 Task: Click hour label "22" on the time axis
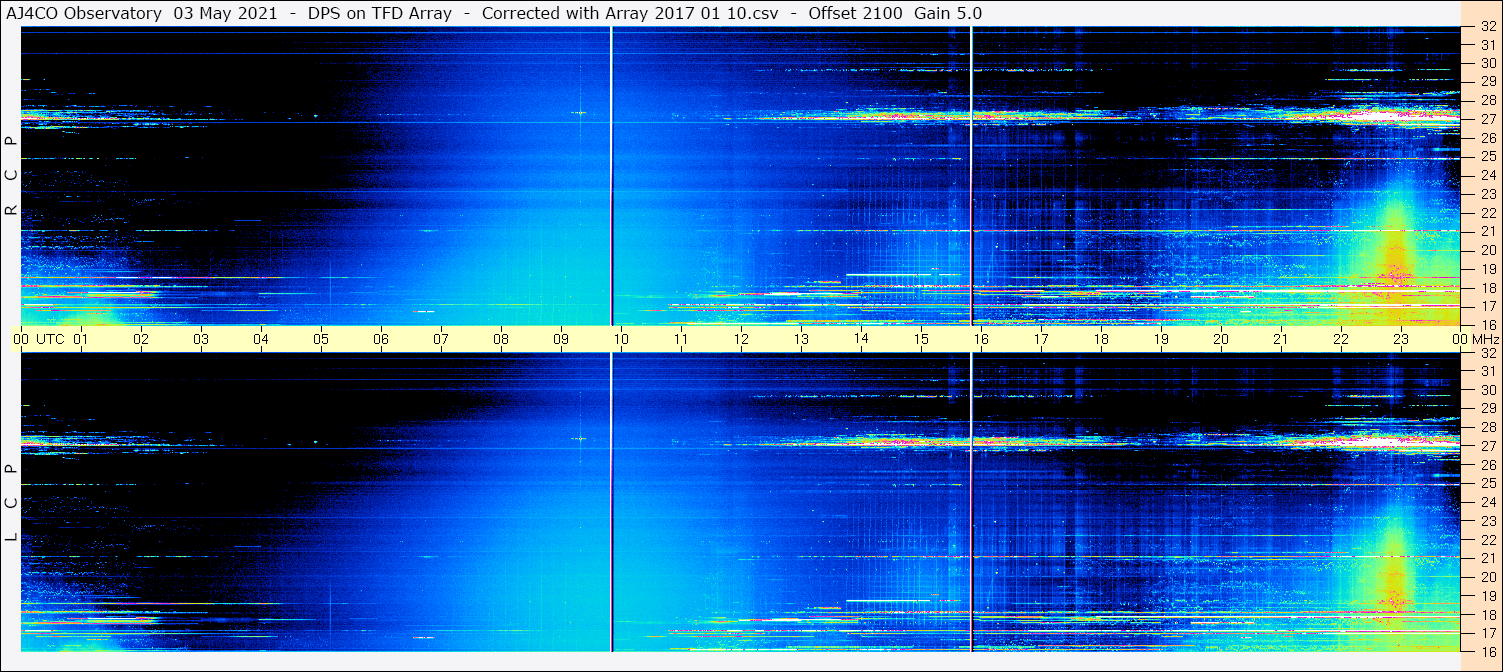(x=1341, y=339)
